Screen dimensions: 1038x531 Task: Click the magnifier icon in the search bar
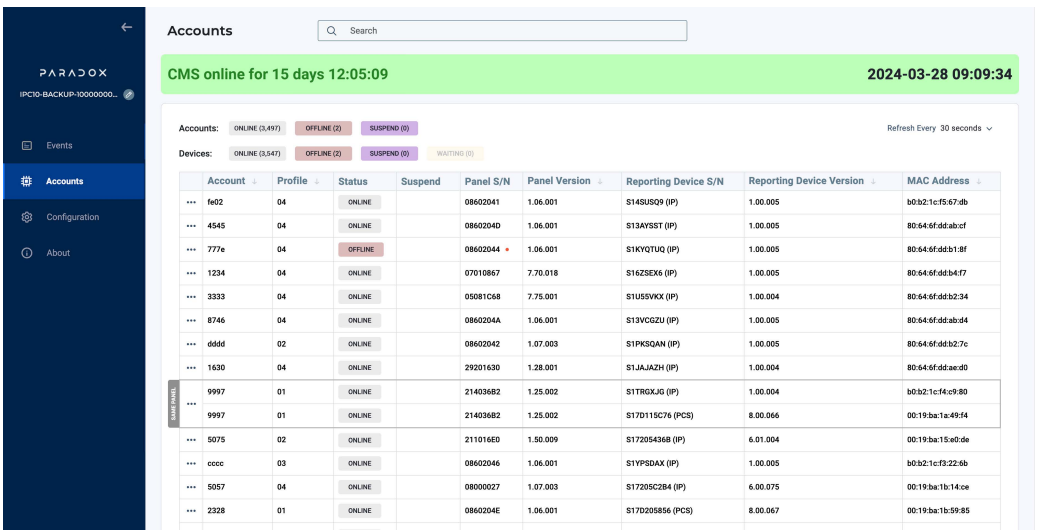pyautogui.click(x=332, y=31)
